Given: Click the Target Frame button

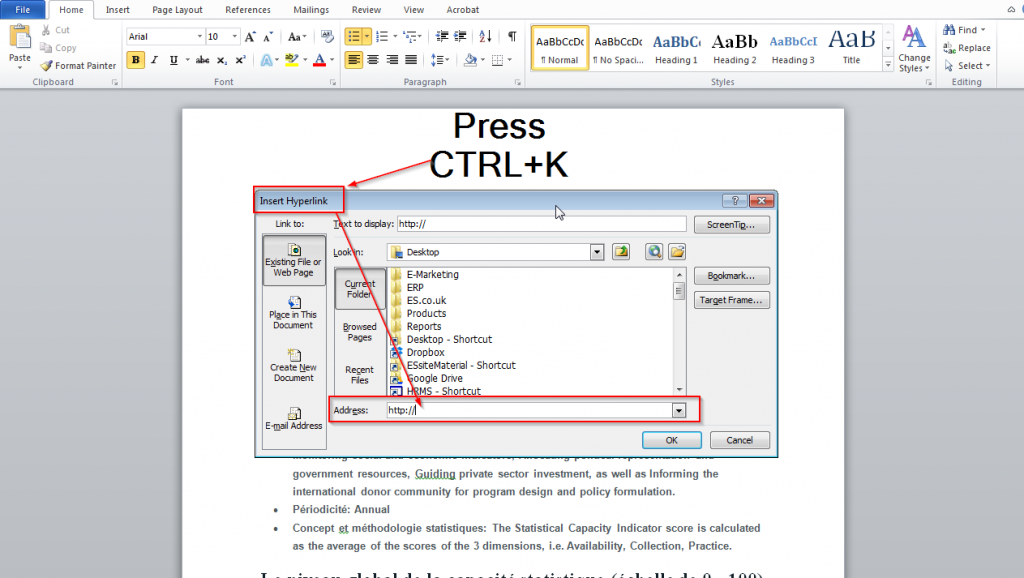Looking at the screenshot, I should (731, 300).
